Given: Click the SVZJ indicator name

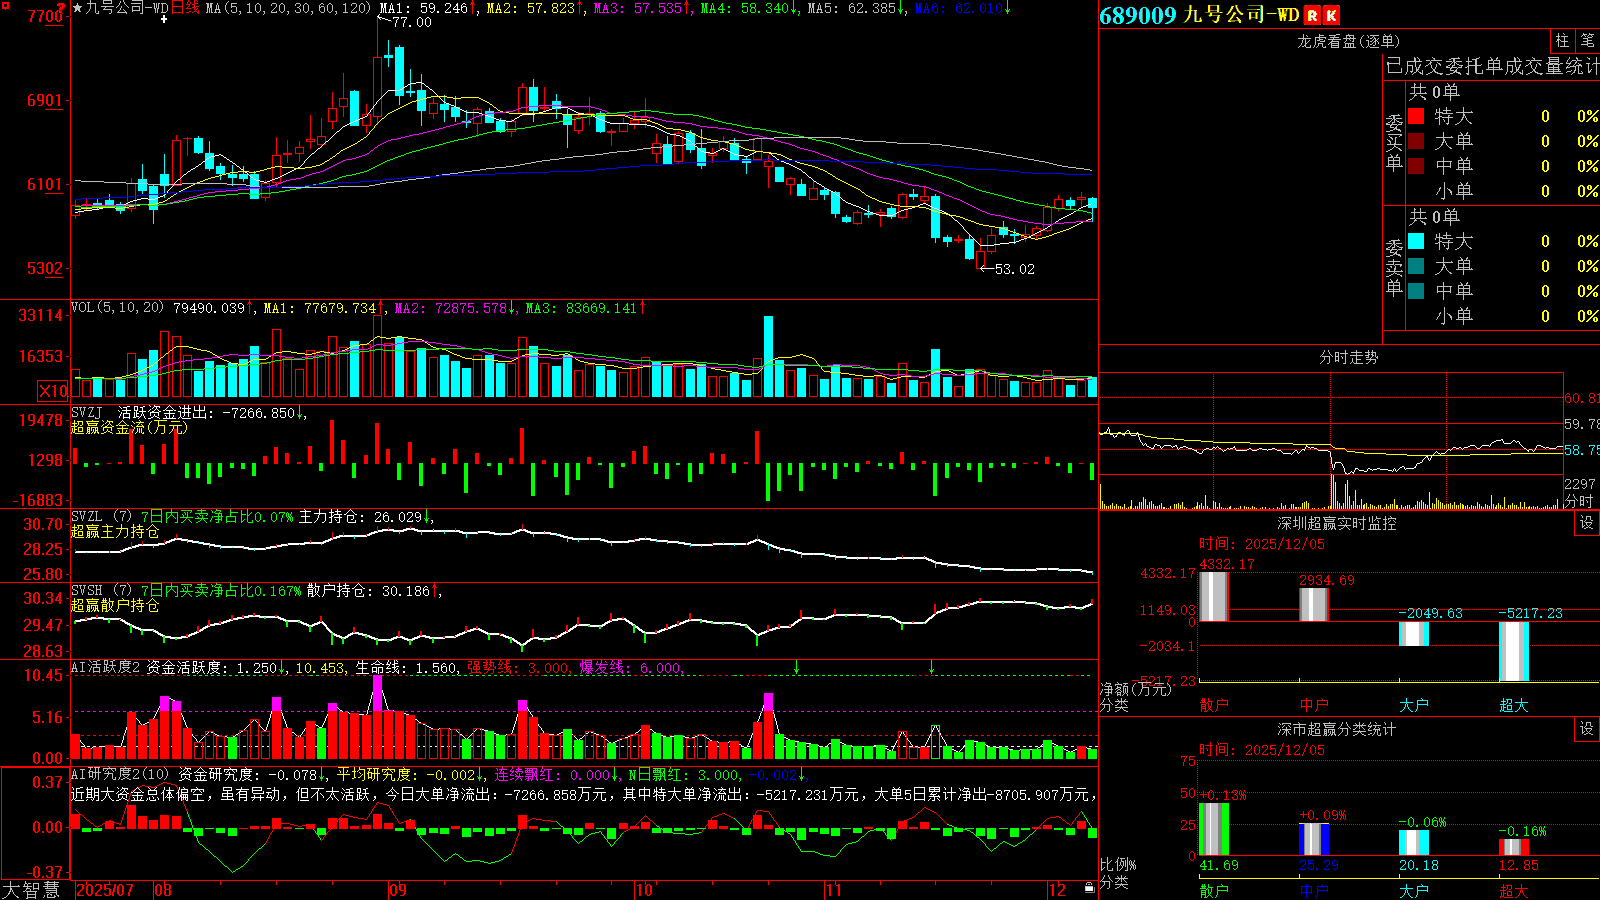Looking at the screenshot, I should pyautogui.click(x=87, y=412).
